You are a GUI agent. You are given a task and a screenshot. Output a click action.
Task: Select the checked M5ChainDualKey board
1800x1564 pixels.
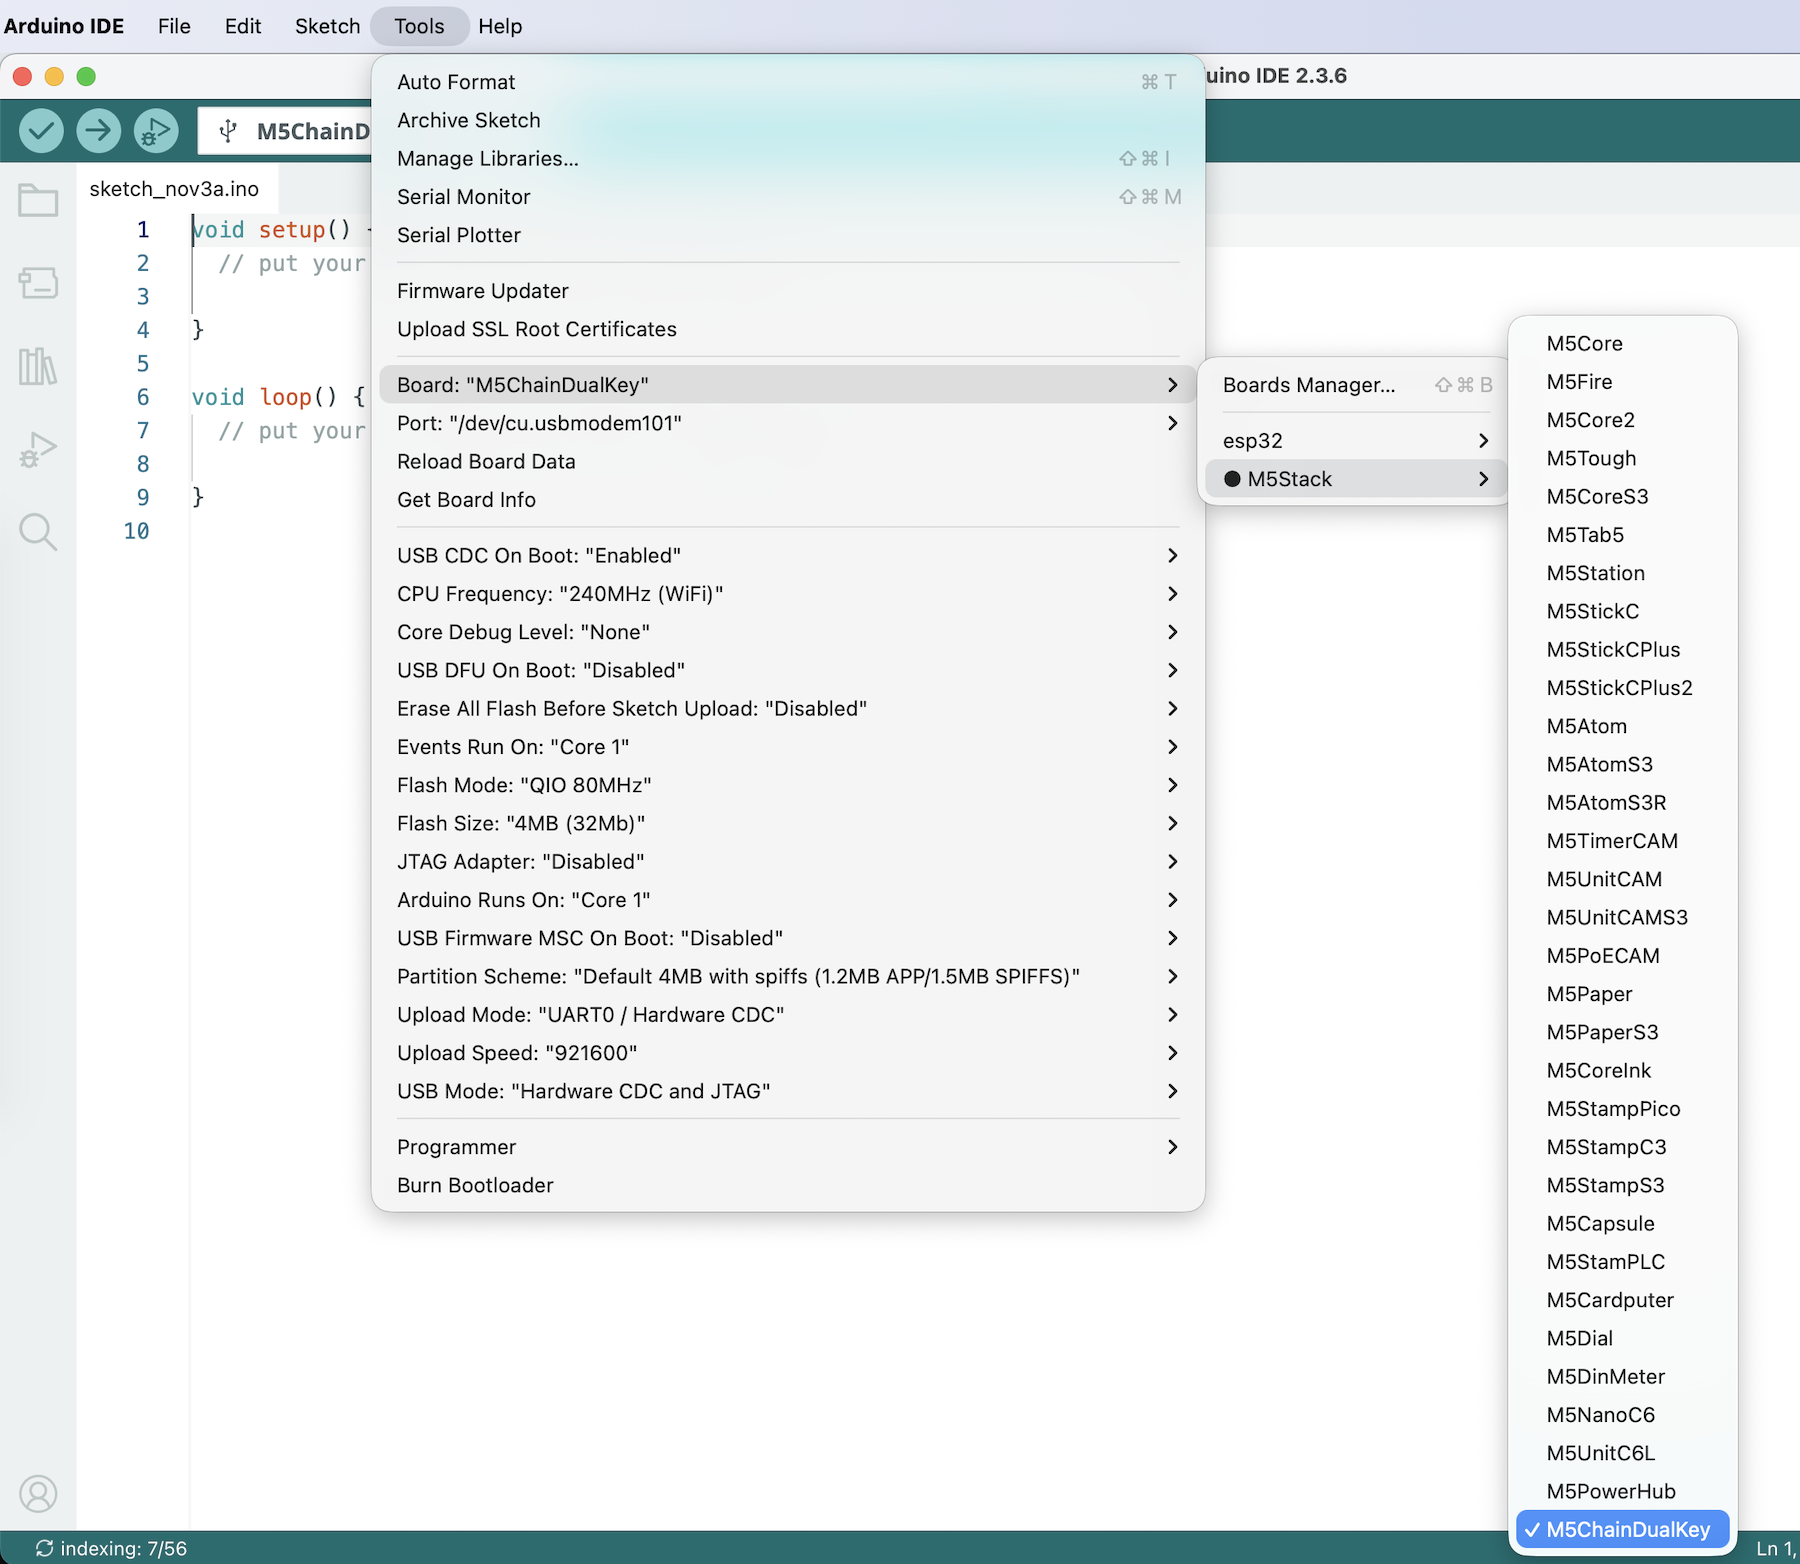pyautogui.click(x=1627, y=1529)
